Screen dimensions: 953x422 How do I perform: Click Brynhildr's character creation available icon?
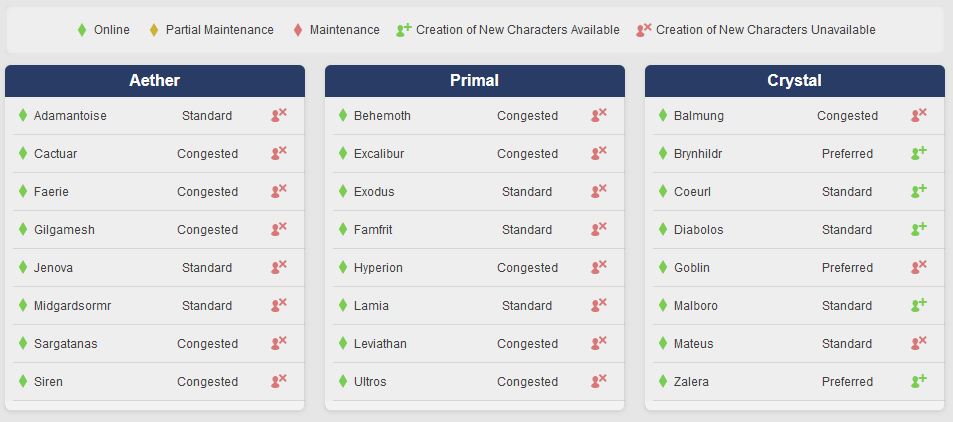click(918, 154)
